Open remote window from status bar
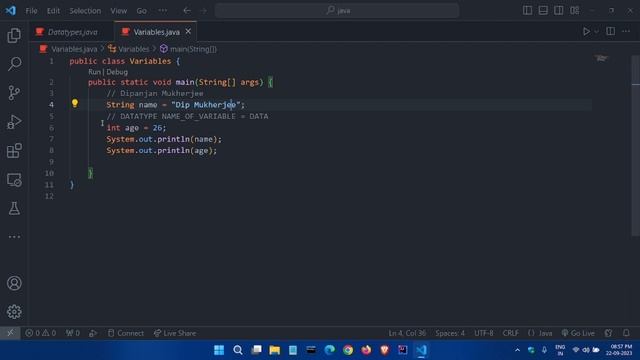 (x=10, y=333)
